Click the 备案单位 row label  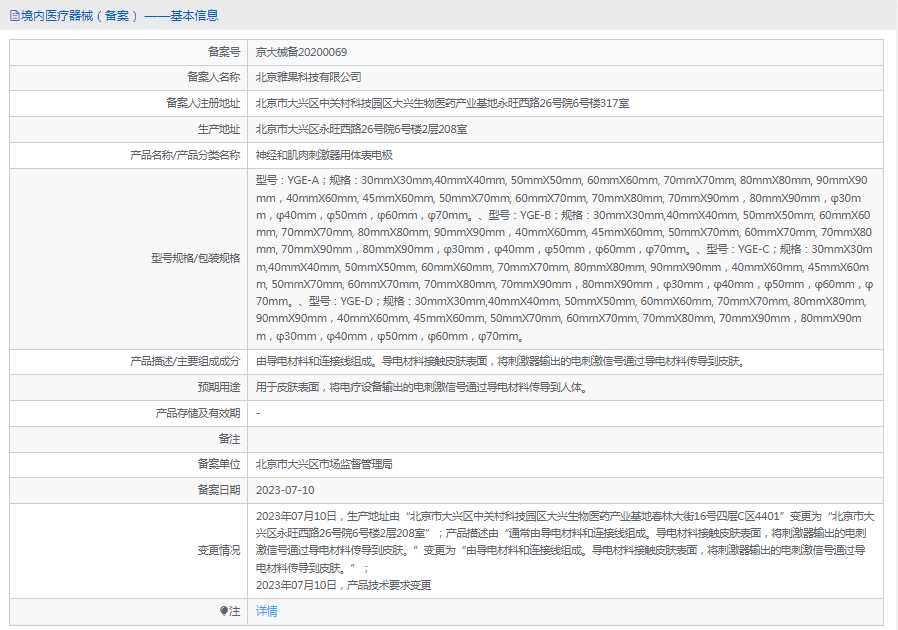click(219, 464)
